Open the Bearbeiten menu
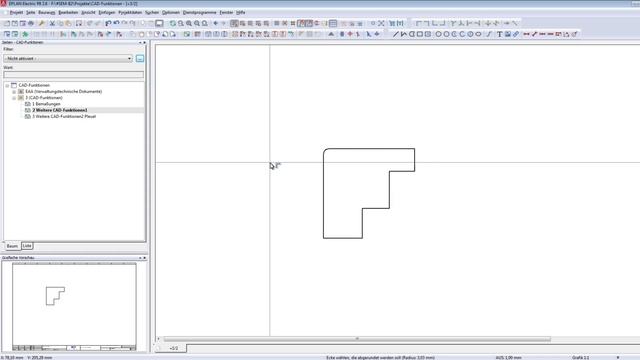Viewport: 640px width, 360px height. pos(68,13)
